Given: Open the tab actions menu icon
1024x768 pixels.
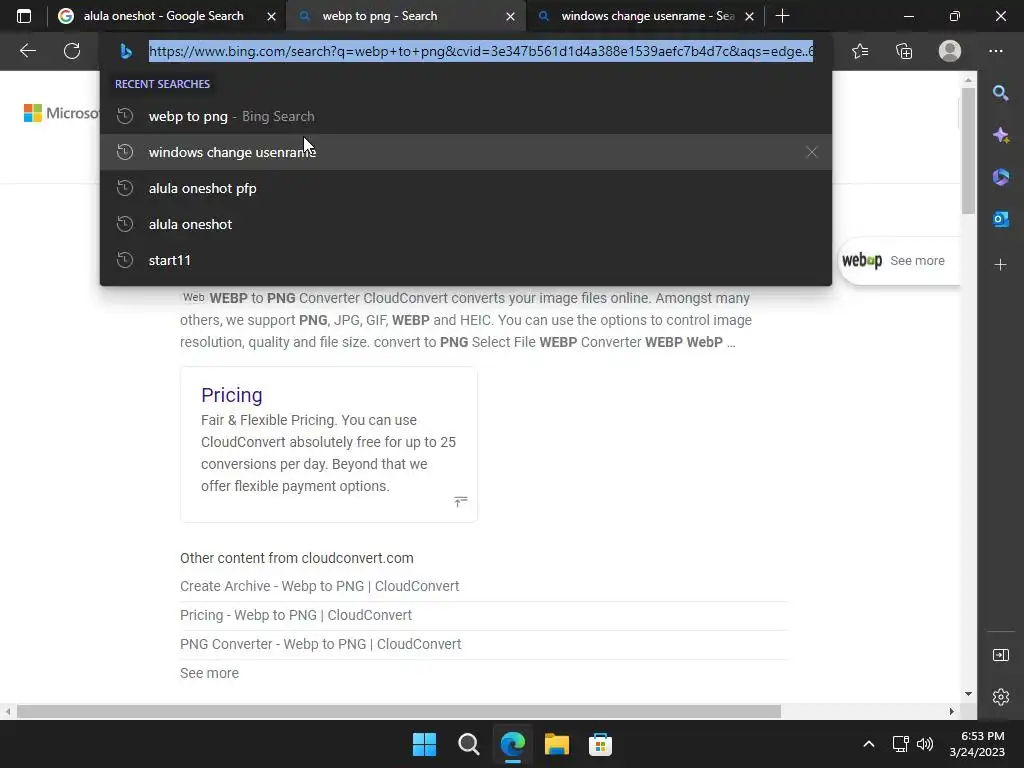Looking at the screenshot, I should coord(24,16).
